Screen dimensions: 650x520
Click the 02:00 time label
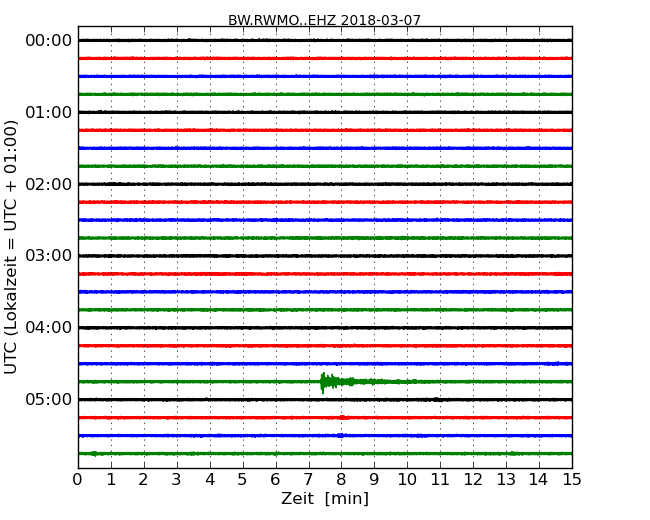(49, 184)
